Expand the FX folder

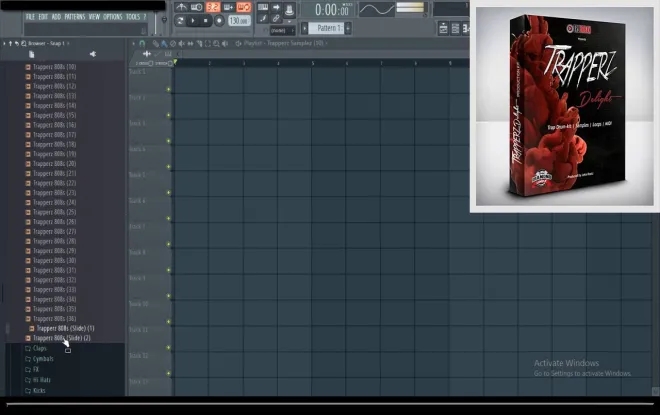(x=36, y=369)
